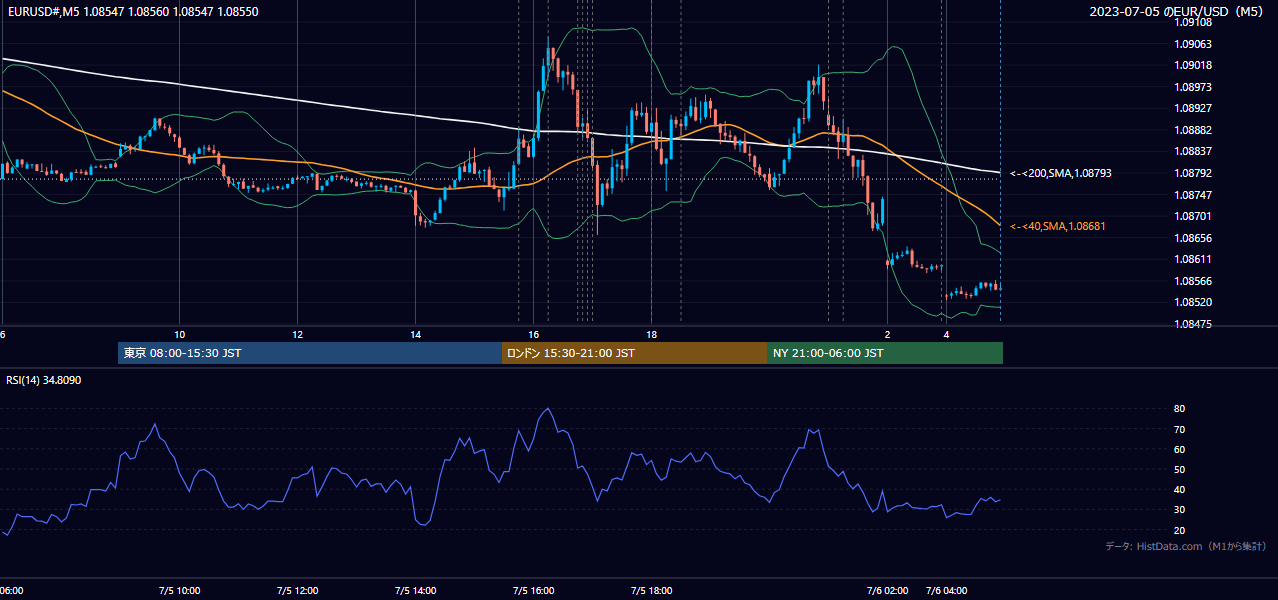
Task: Select the 200,SMA,1.08793 label
Action: [x=1061, y=173]
